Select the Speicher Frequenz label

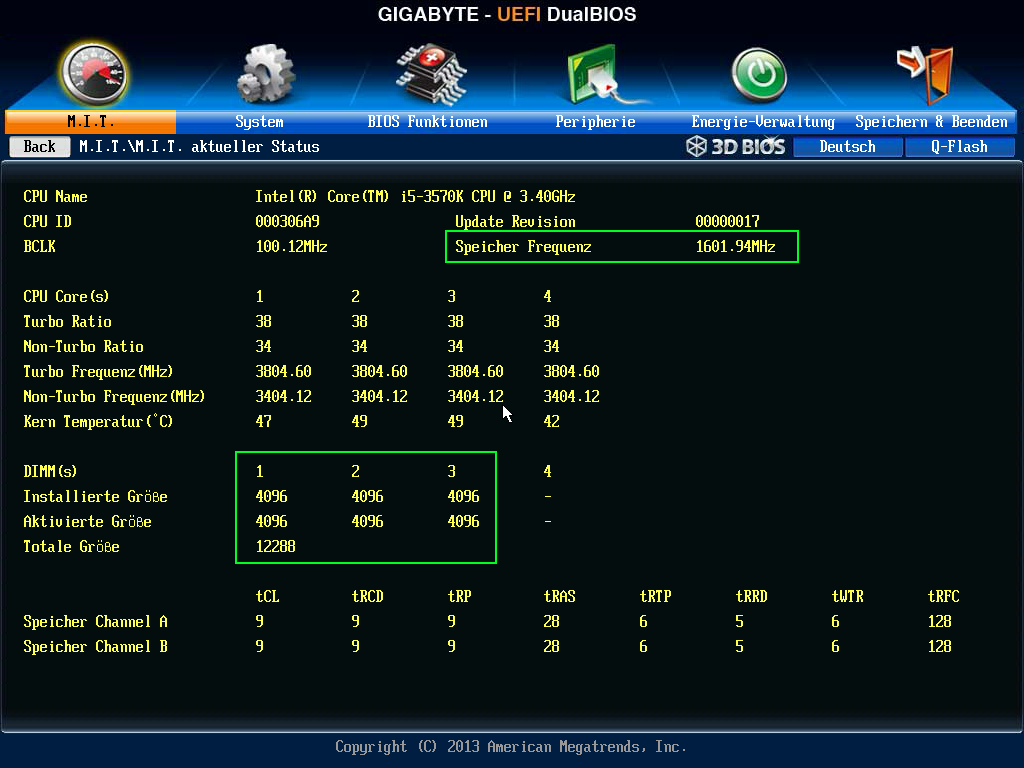tap(523, 246)
